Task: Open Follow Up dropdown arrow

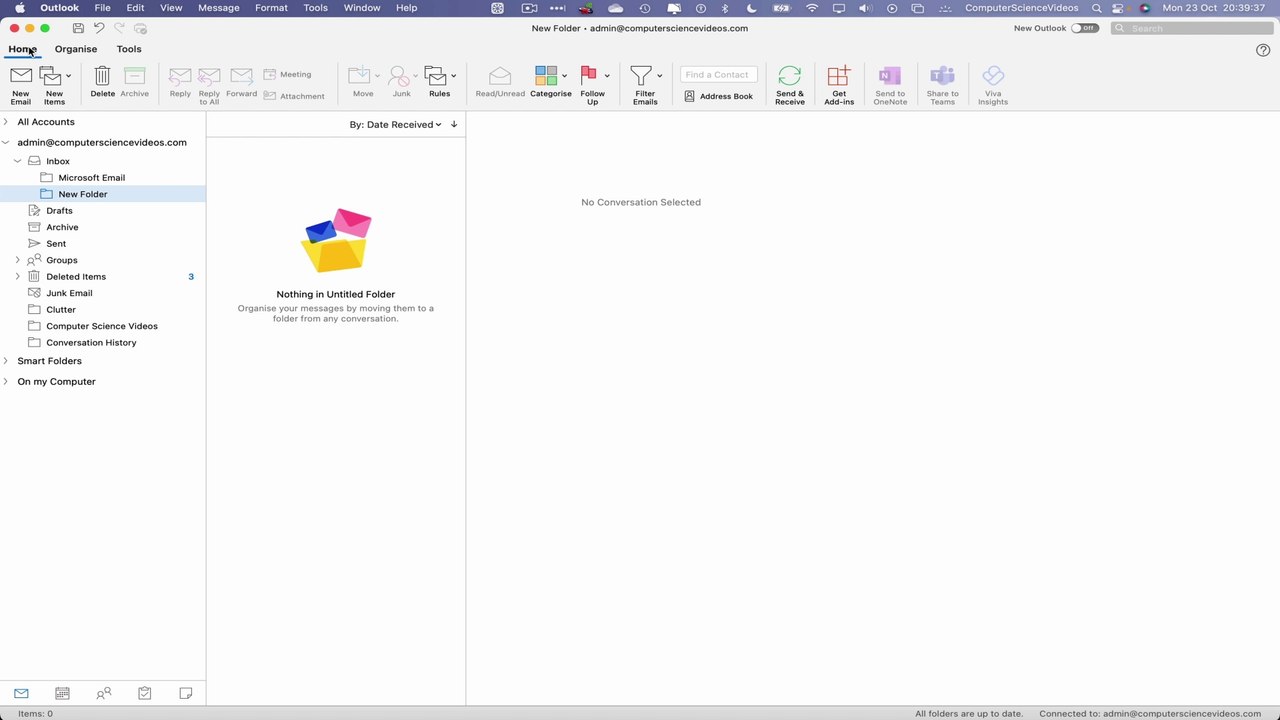Action: coord(606,76)
